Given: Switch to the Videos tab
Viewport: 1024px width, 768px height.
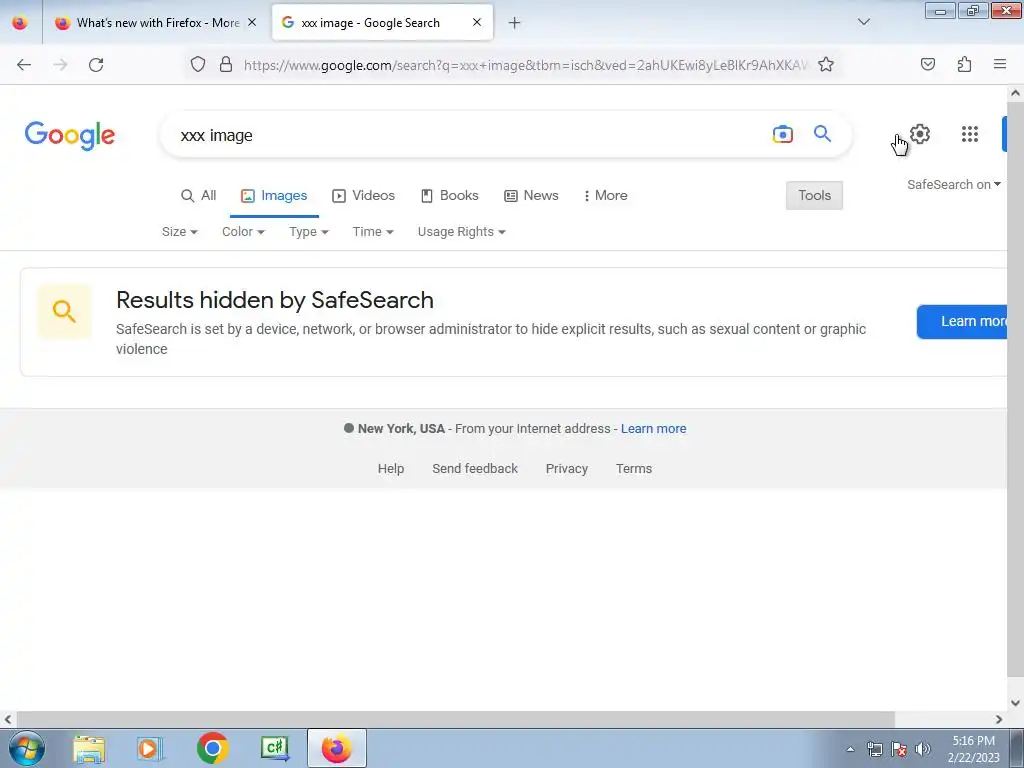Looking at the screenshot, I should click(x=364, y=195).
